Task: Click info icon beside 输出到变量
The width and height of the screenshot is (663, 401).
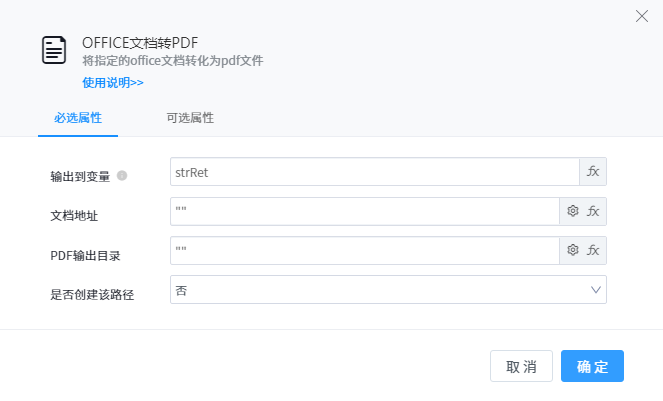Action: pyautogui.click(x=122, y=175)
